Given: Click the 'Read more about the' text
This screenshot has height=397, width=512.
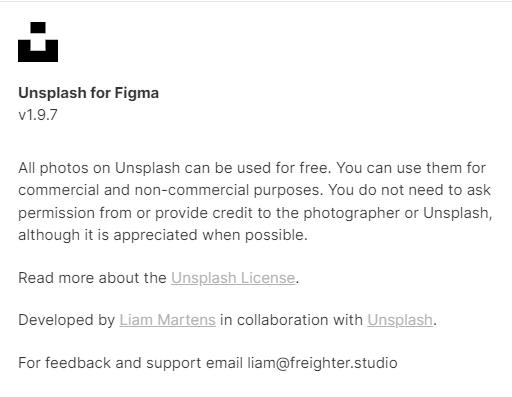Looking at the screenshot, I should pos(92,278).
